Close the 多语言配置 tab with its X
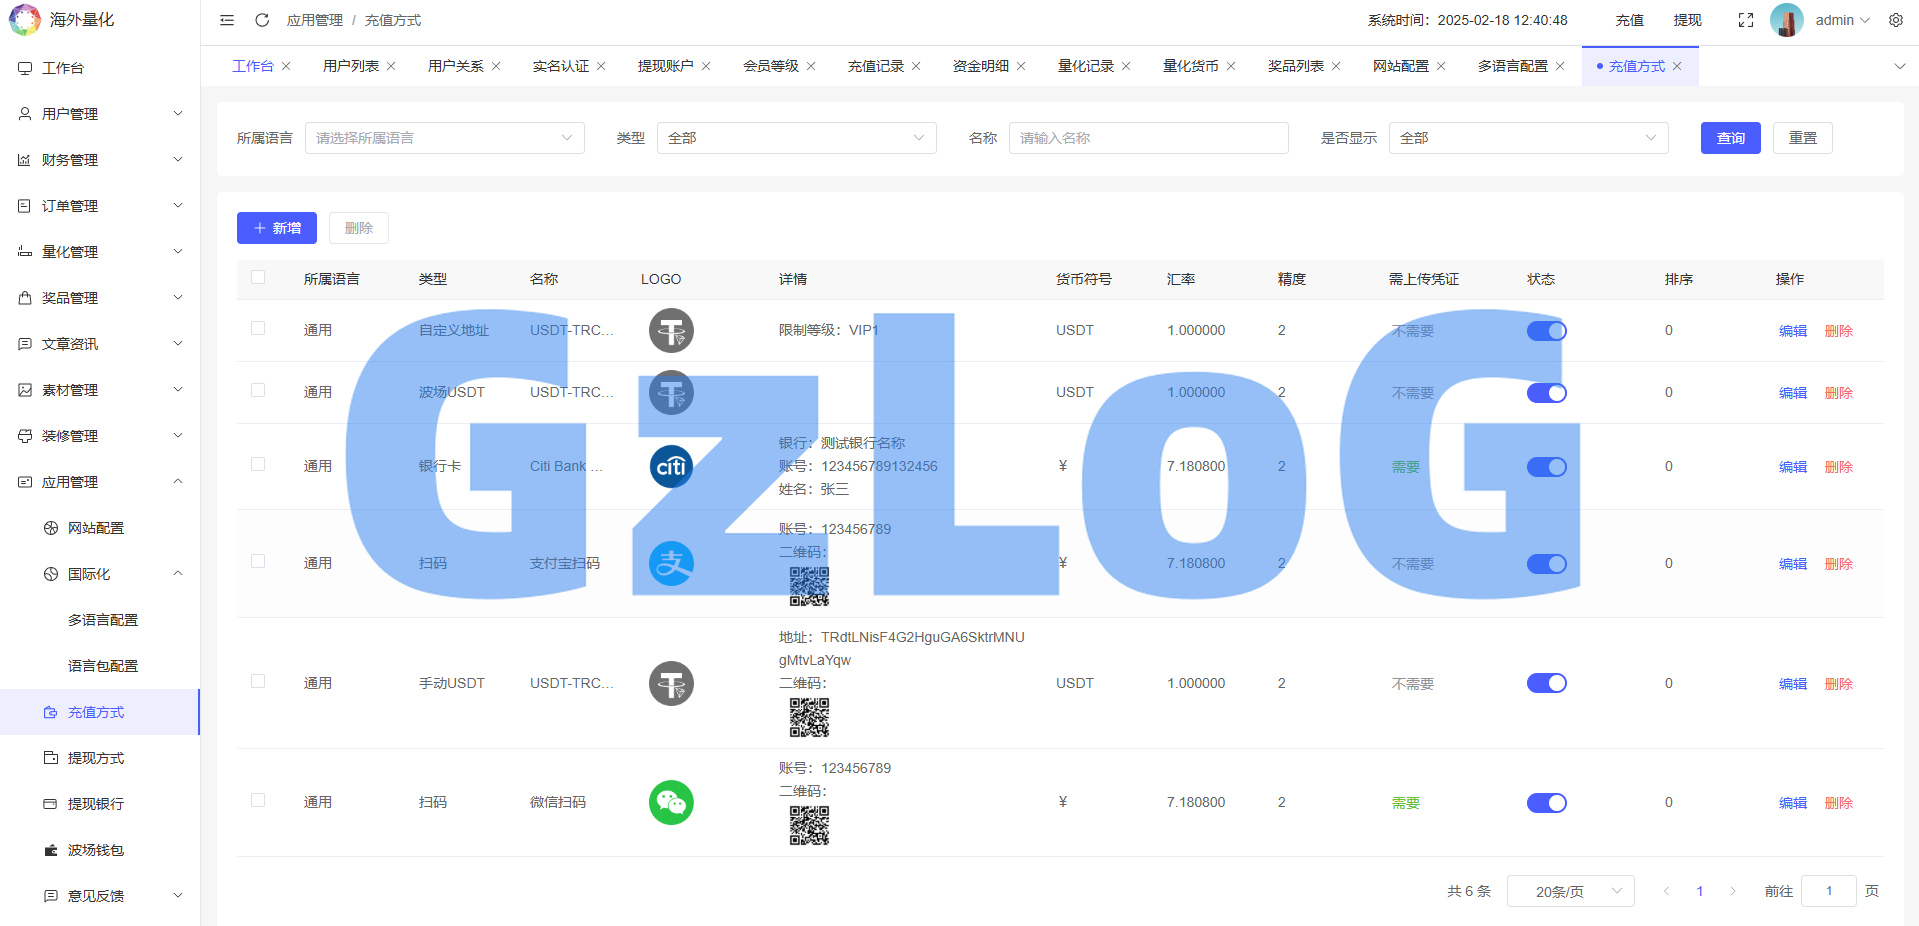The height and width of the screenshot is (926, 1919). point(1560,66)
